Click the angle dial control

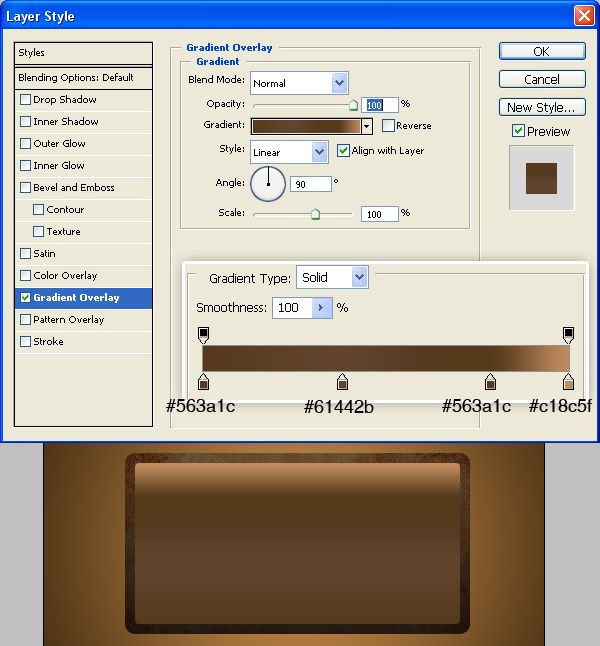pos(268,184)
